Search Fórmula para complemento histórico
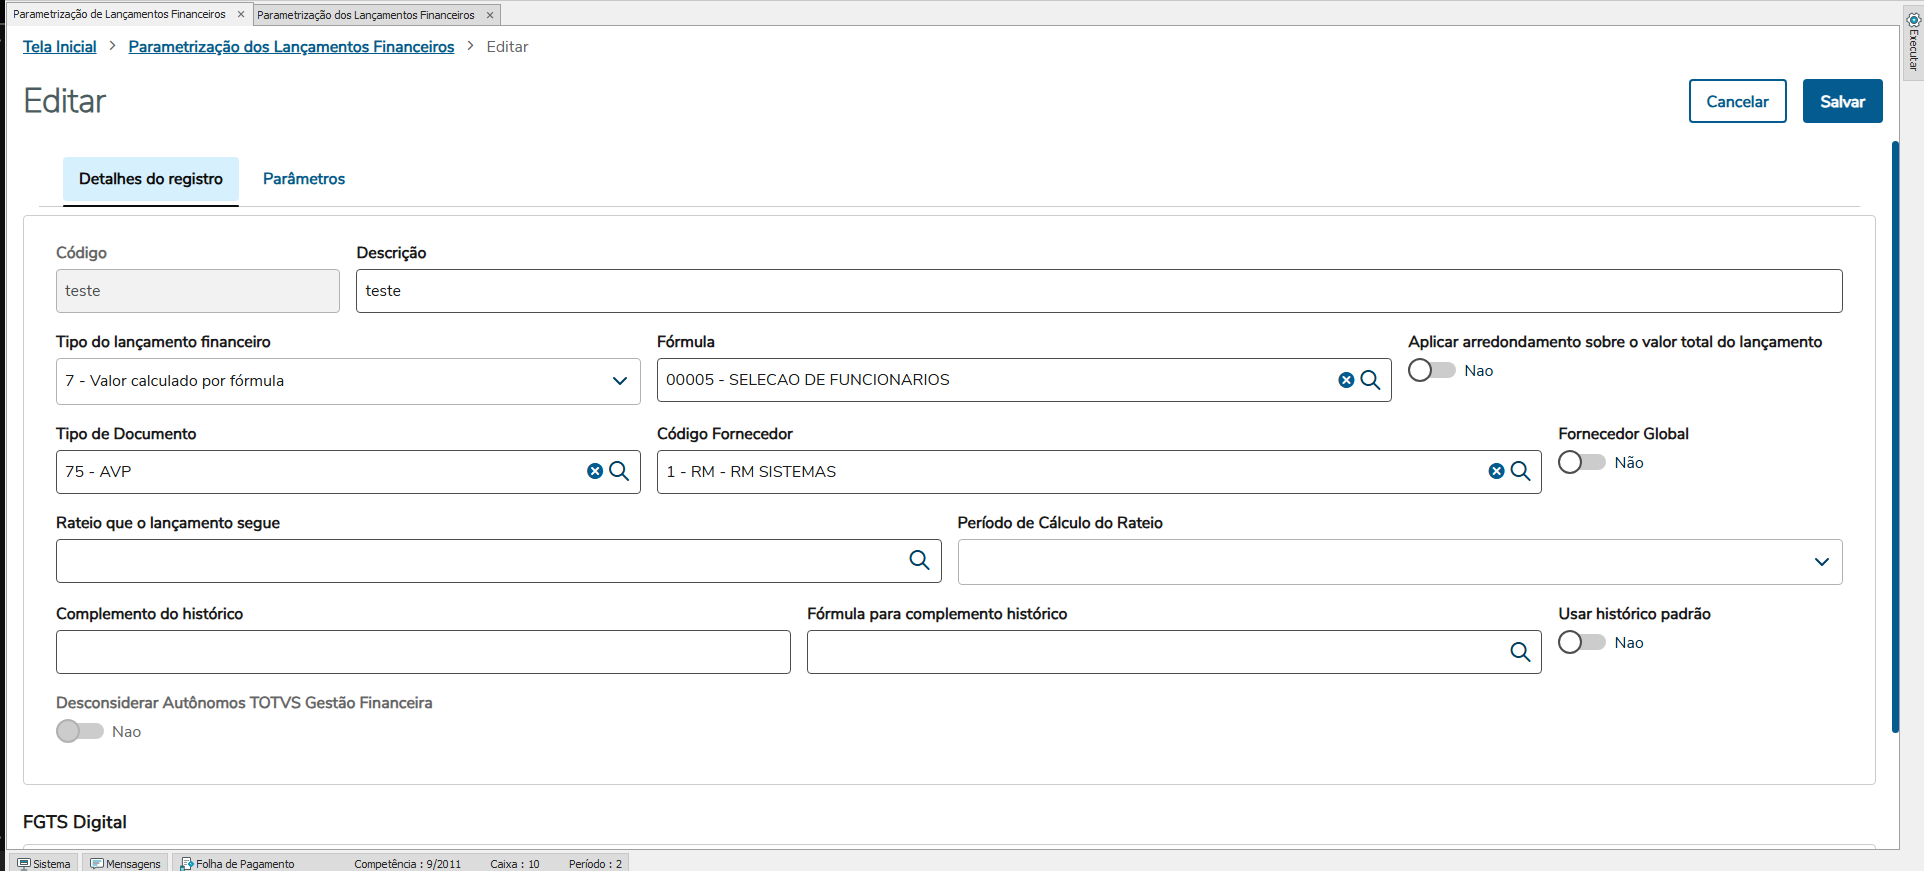 tap(1520, 652)
